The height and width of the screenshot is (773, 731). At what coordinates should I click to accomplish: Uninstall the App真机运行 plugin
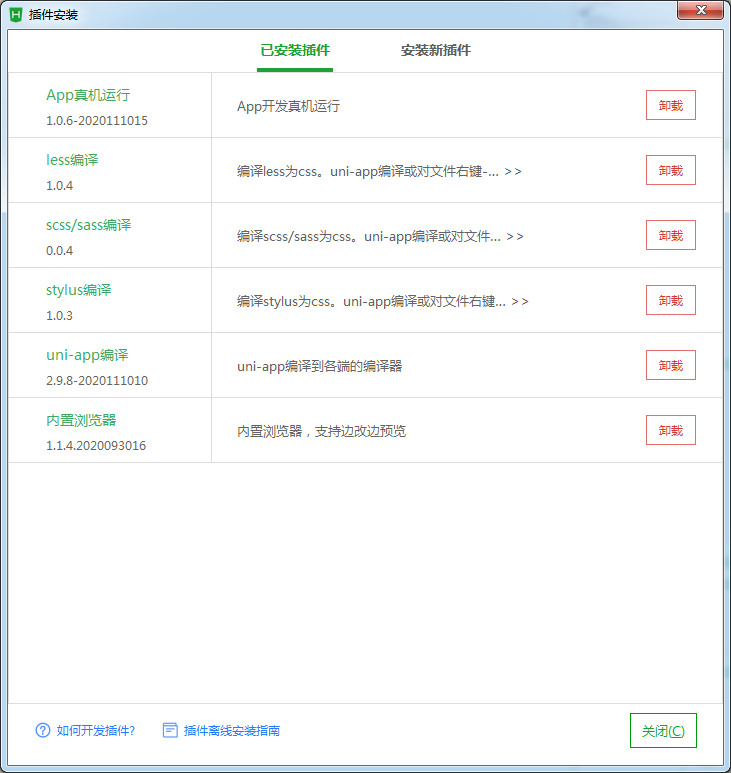point(670,105)
